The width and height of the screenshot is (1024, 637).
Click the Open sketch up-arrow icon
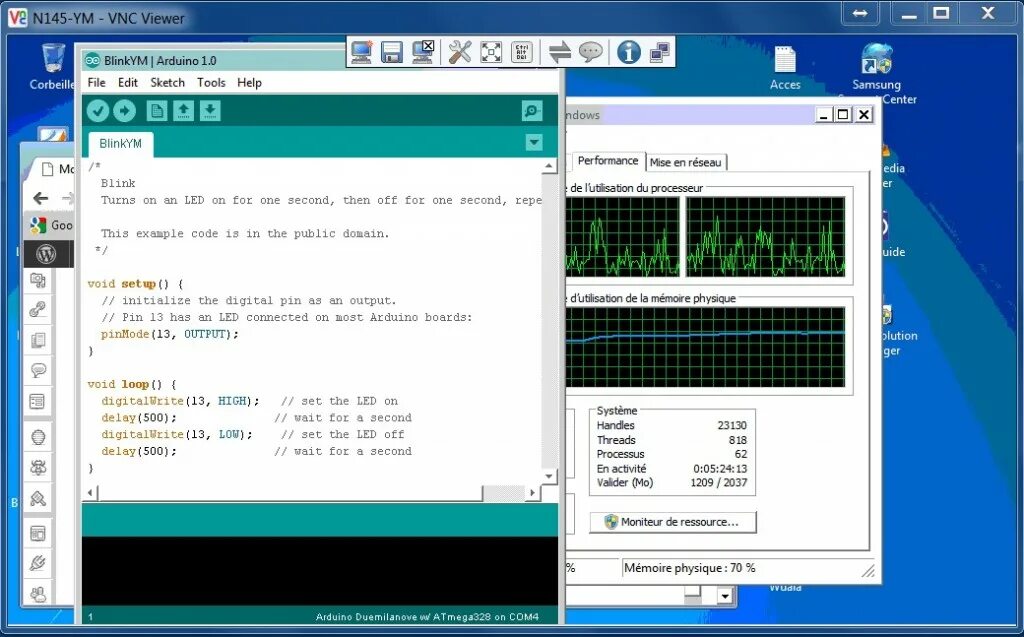pos(184,111)
